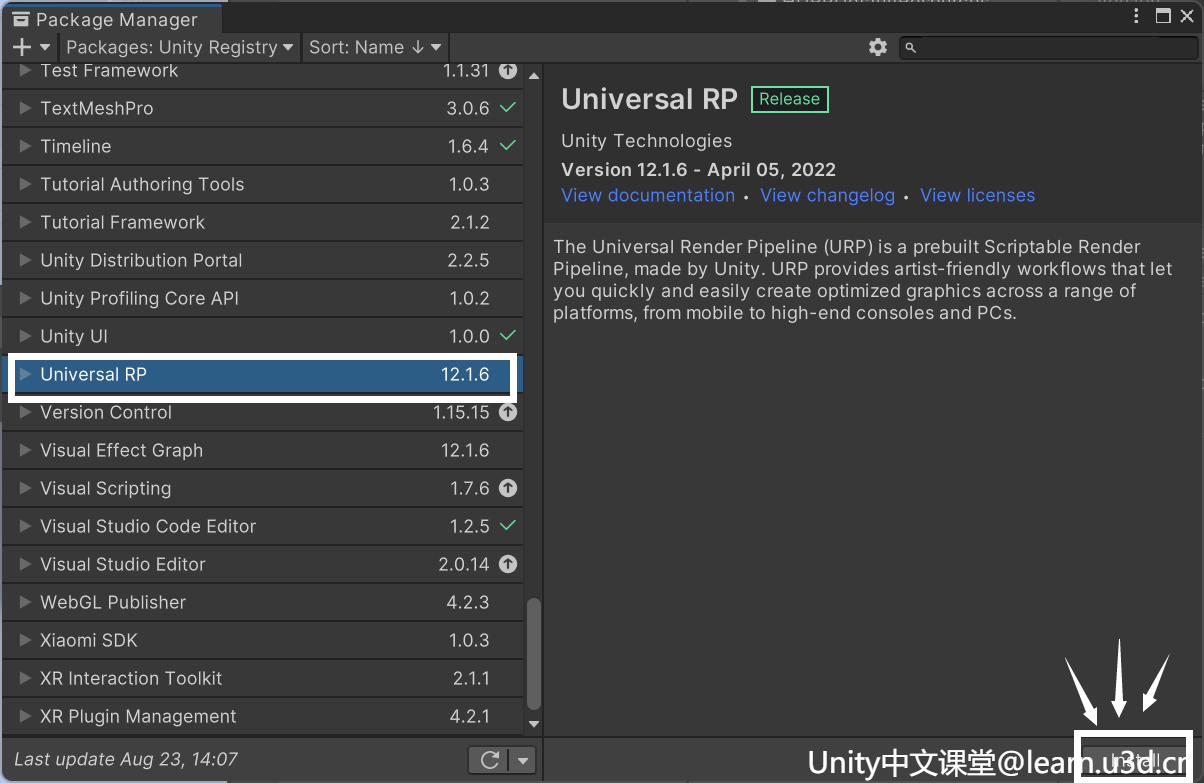Viewport: 1204px width, 783px height.
Task: Select the Visual Studio Code Editor package
Action: pyautogui.click(x=262, y=526)
